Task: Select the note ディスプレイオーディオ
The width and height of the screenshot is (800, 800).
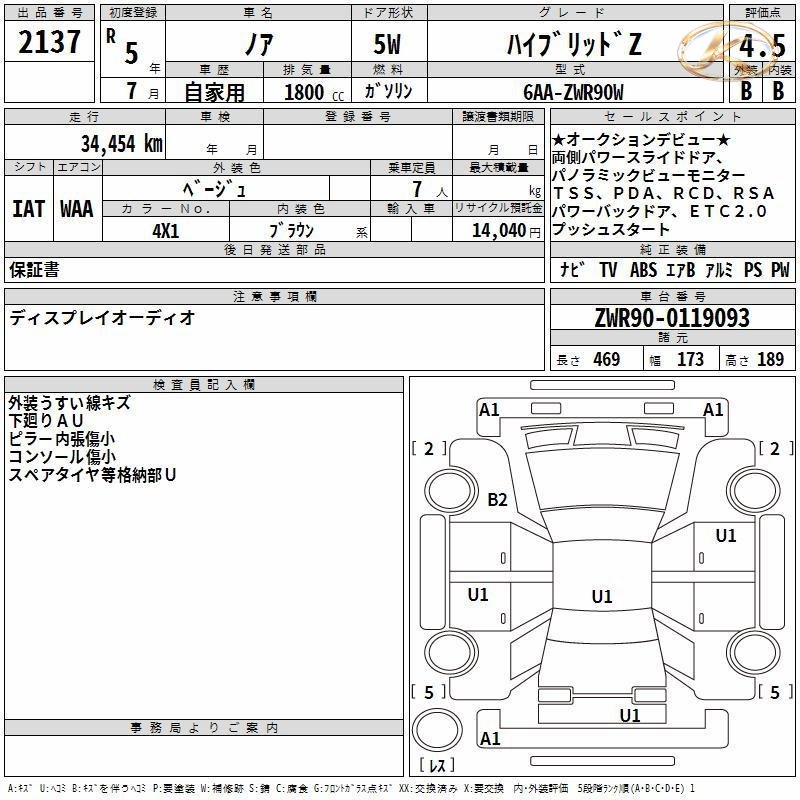Action: pos(102,318)
